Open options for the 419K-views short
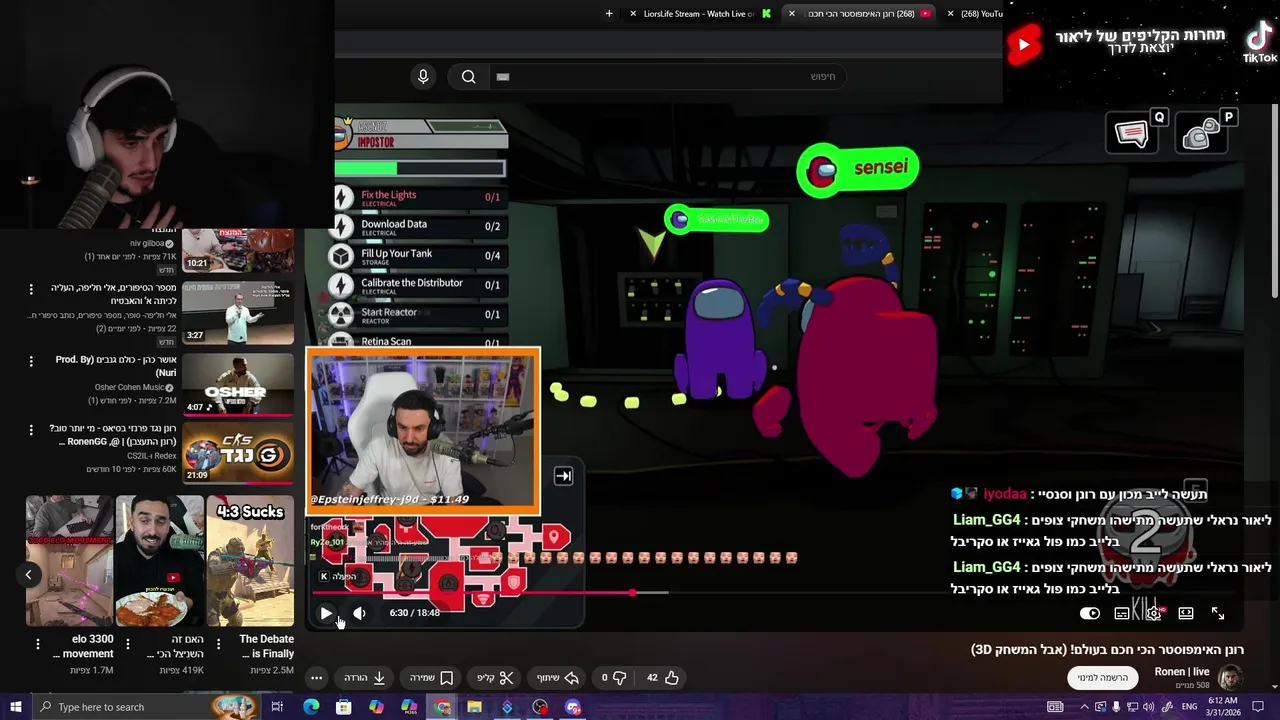The height and width of the screenshot is (720, 1280). coord(130,644)
